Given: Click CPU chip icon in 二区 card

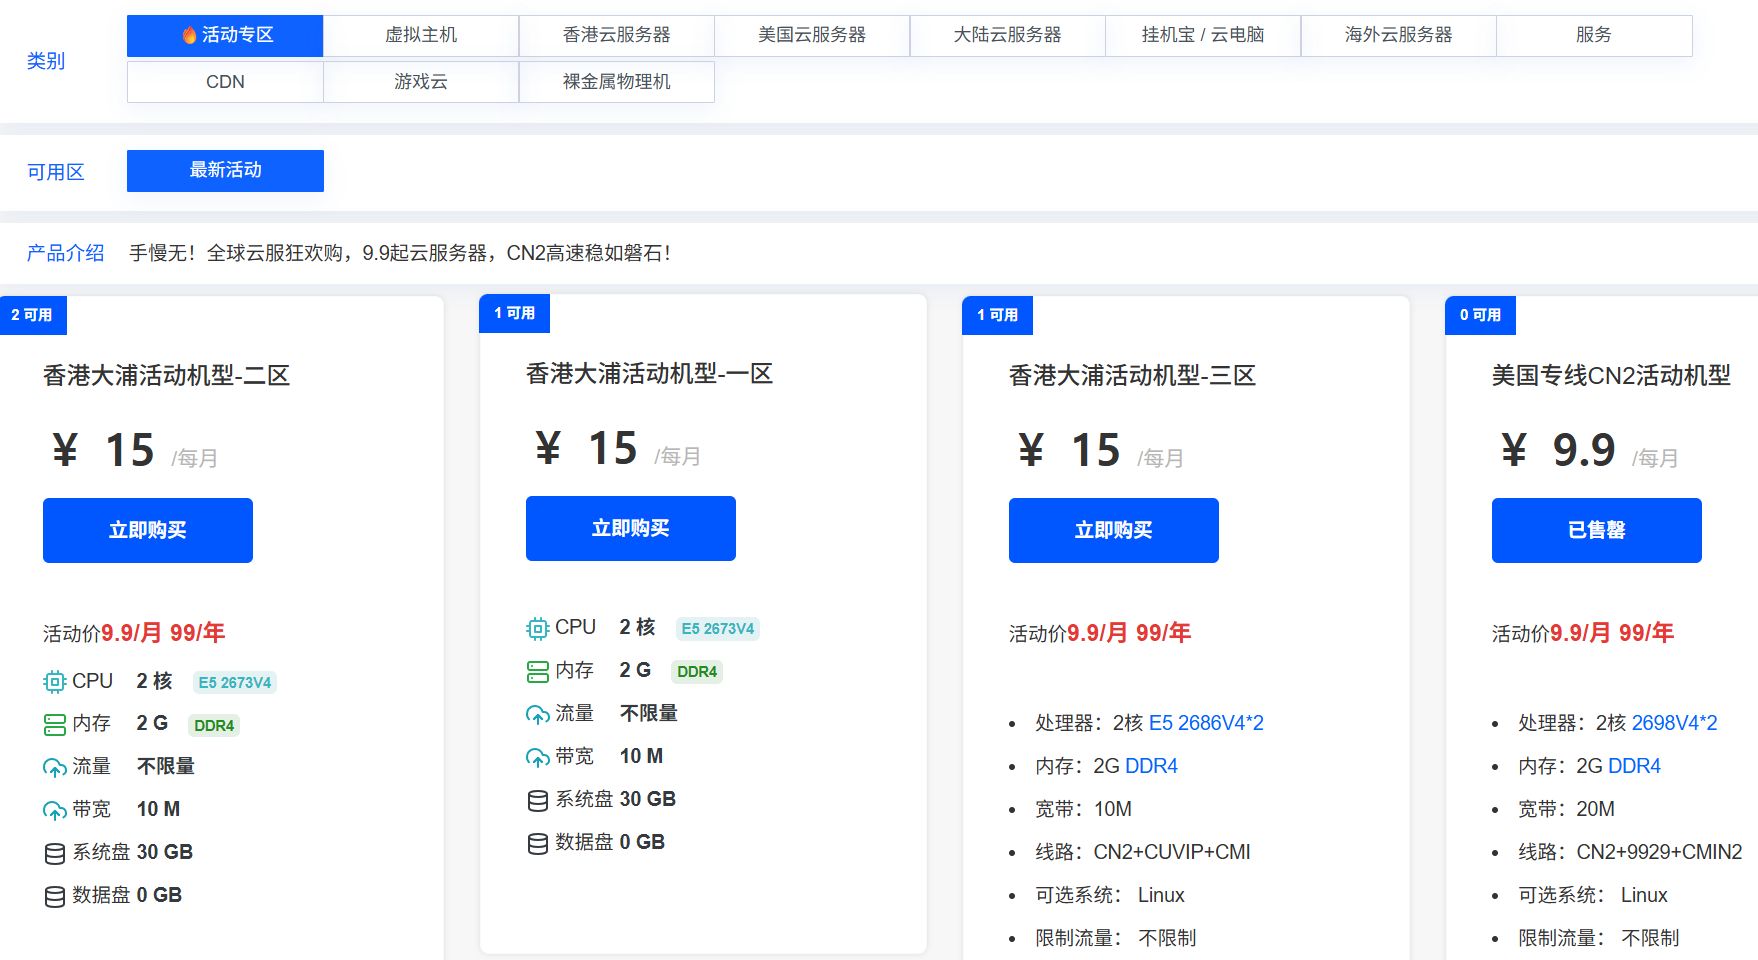Looking at the screenshot, I should click(54, 682).
